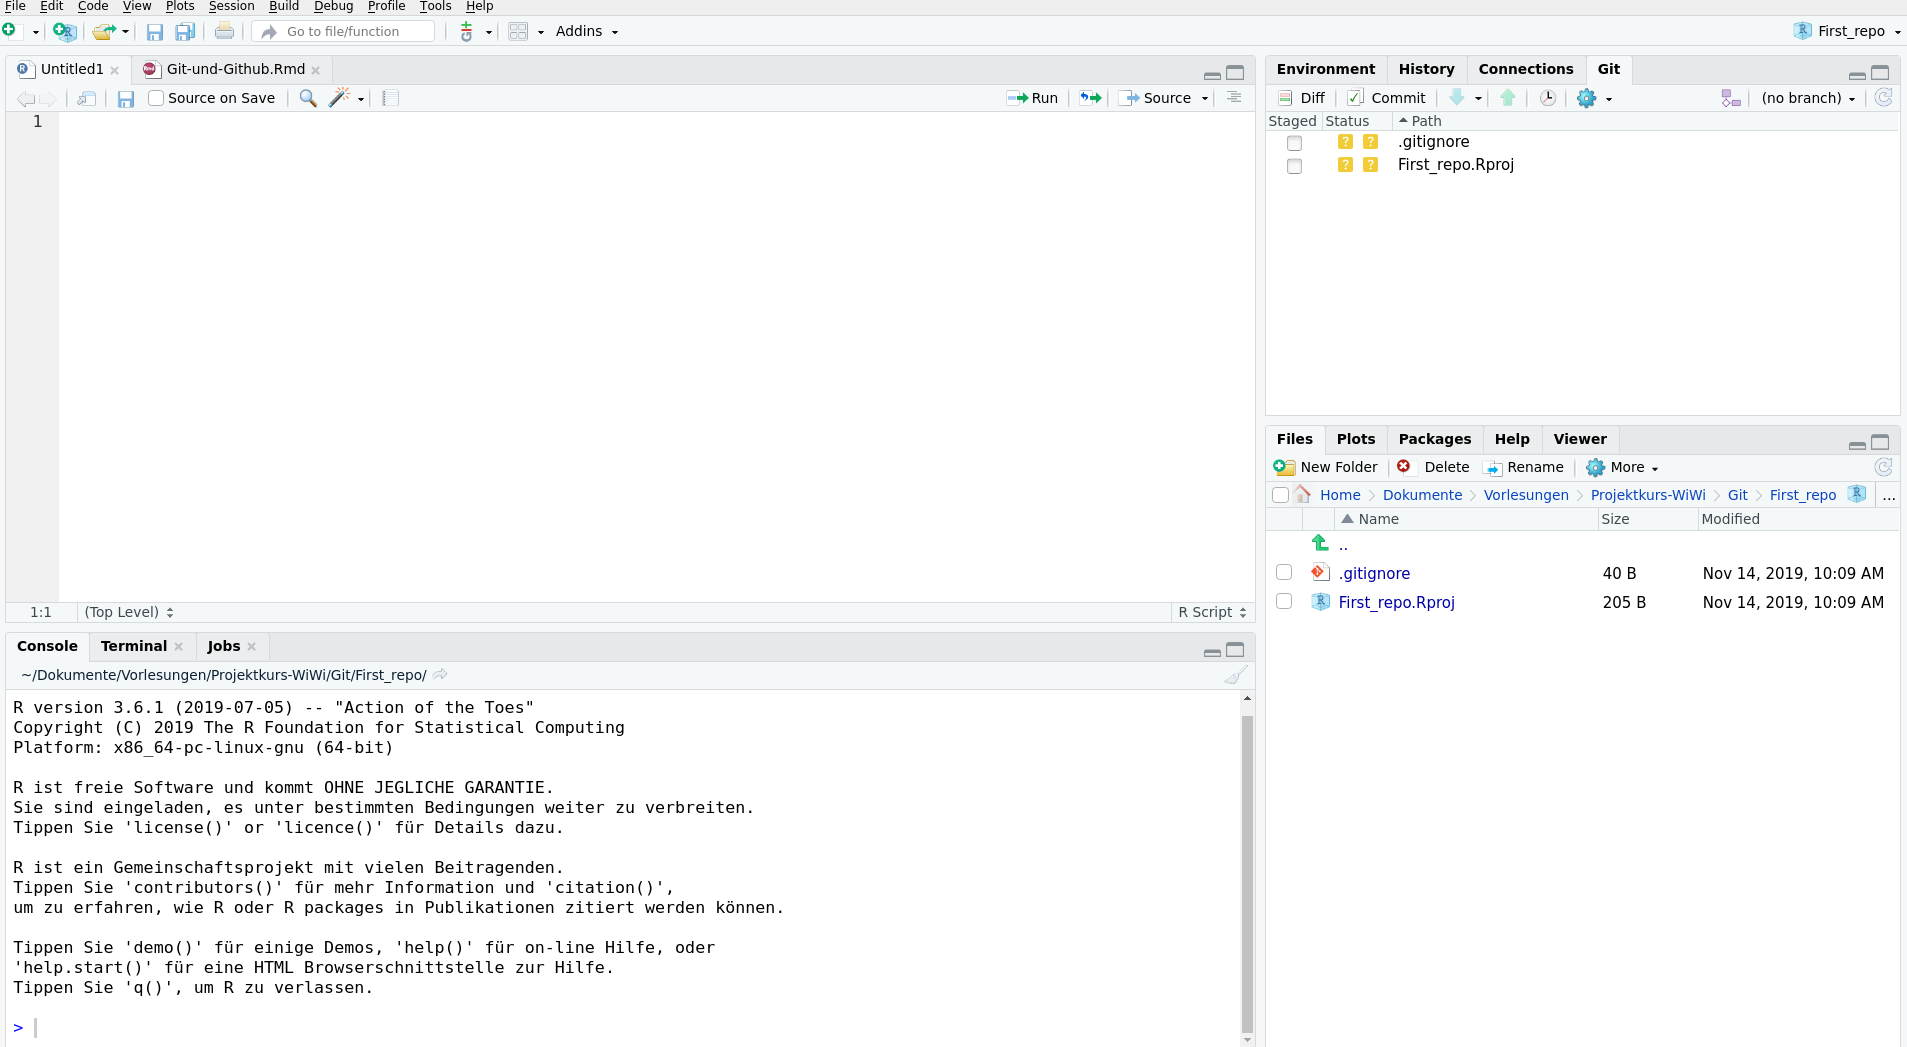Click the Go to file/function search field
Screen dimensions: 1907x1047
pos(343,32)
